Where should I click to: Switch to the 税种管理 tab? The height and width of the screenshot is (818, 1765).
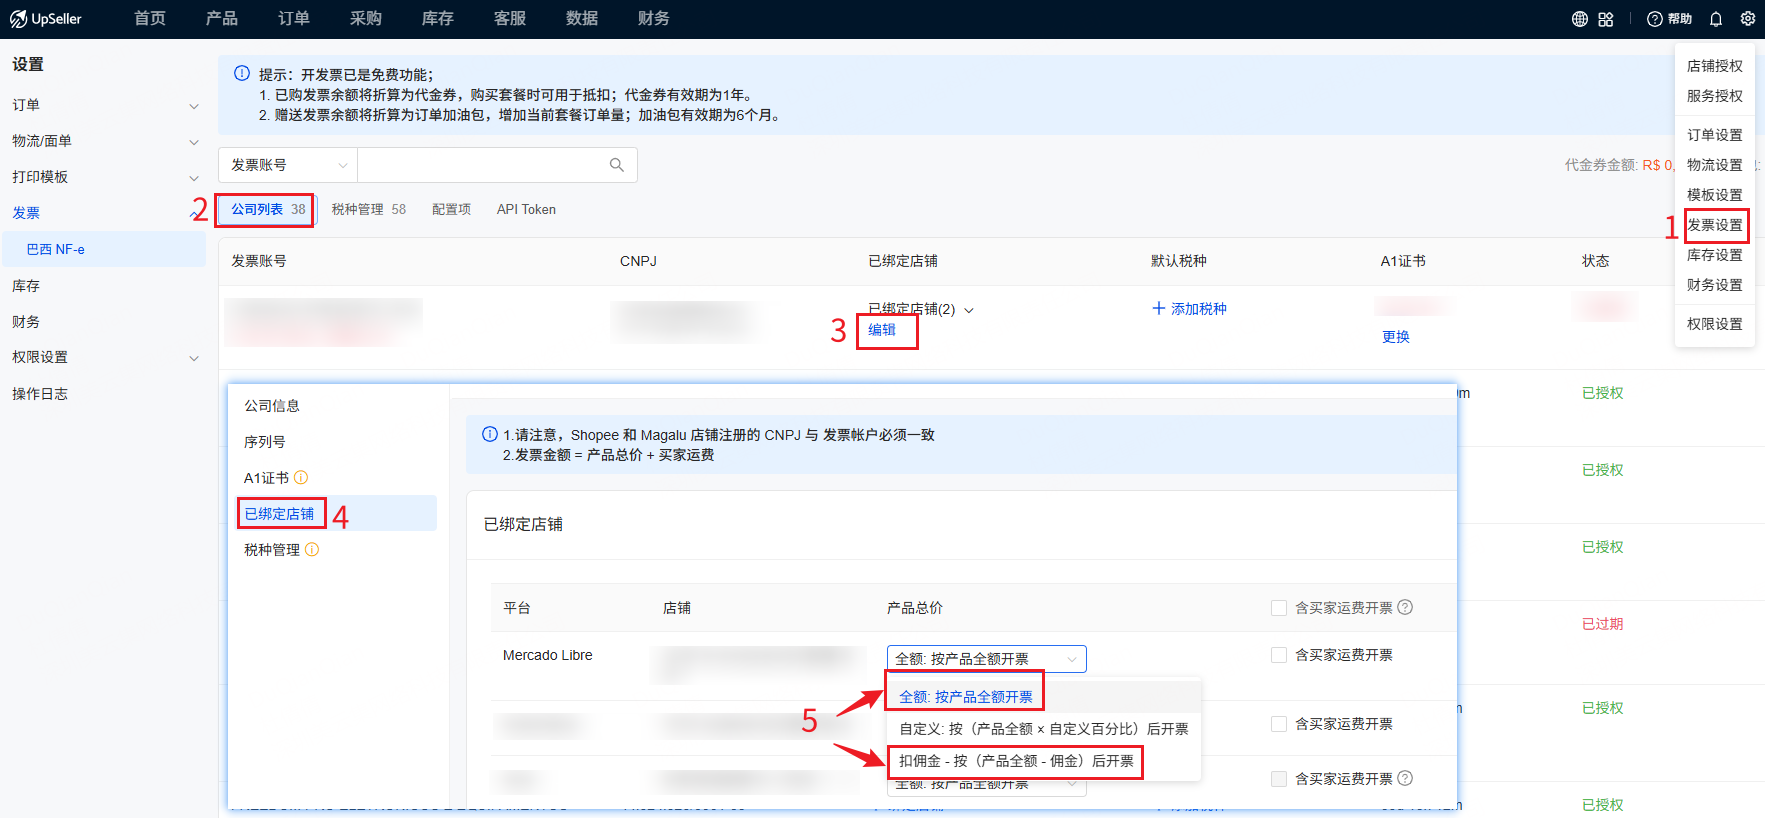pos(368,209)
